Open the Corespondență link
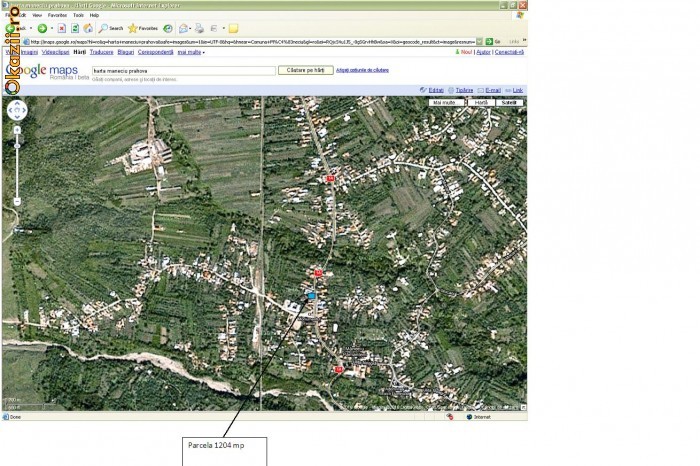700x466 pixels. (x=155, y=52)
